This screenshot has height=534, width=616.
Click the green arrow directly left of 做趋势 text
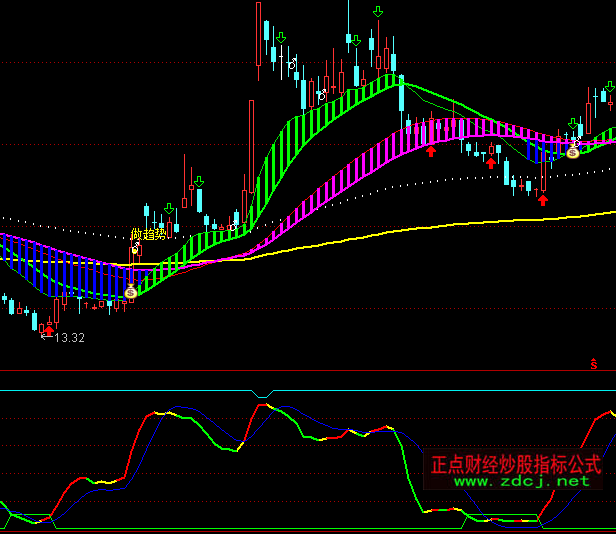(x=168, y=209)
